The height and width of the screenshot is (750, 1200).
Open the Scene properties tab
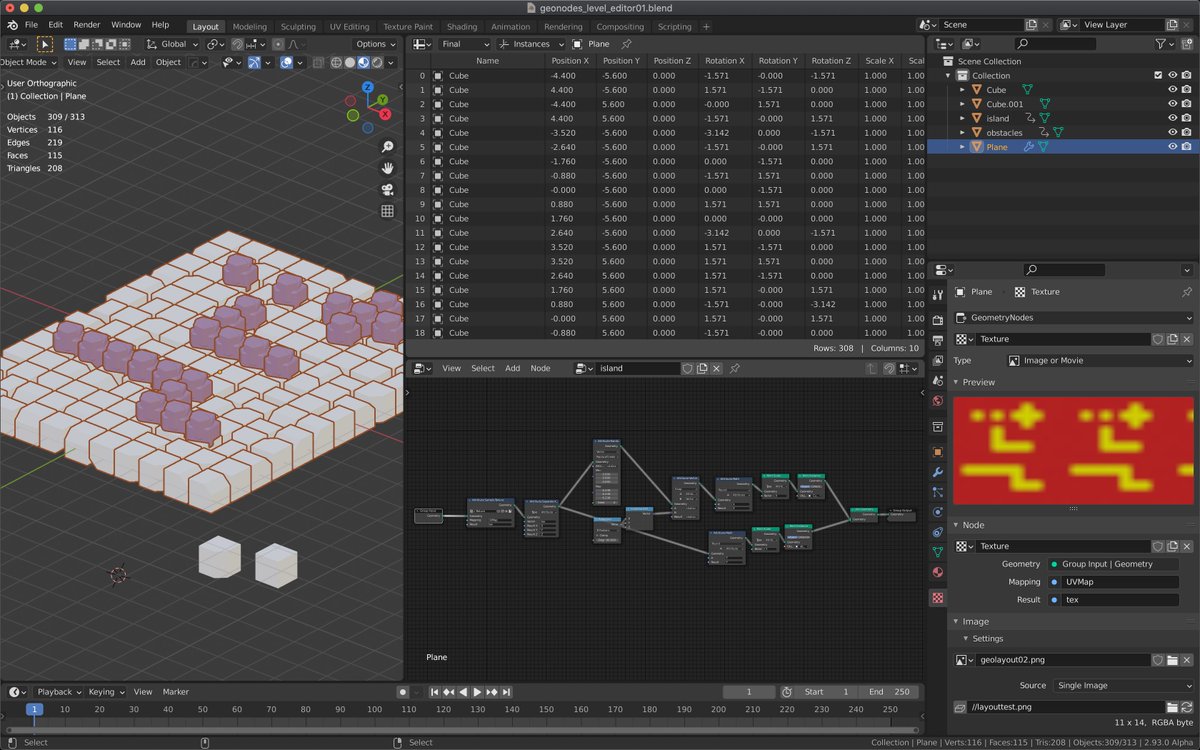point(937,381)
